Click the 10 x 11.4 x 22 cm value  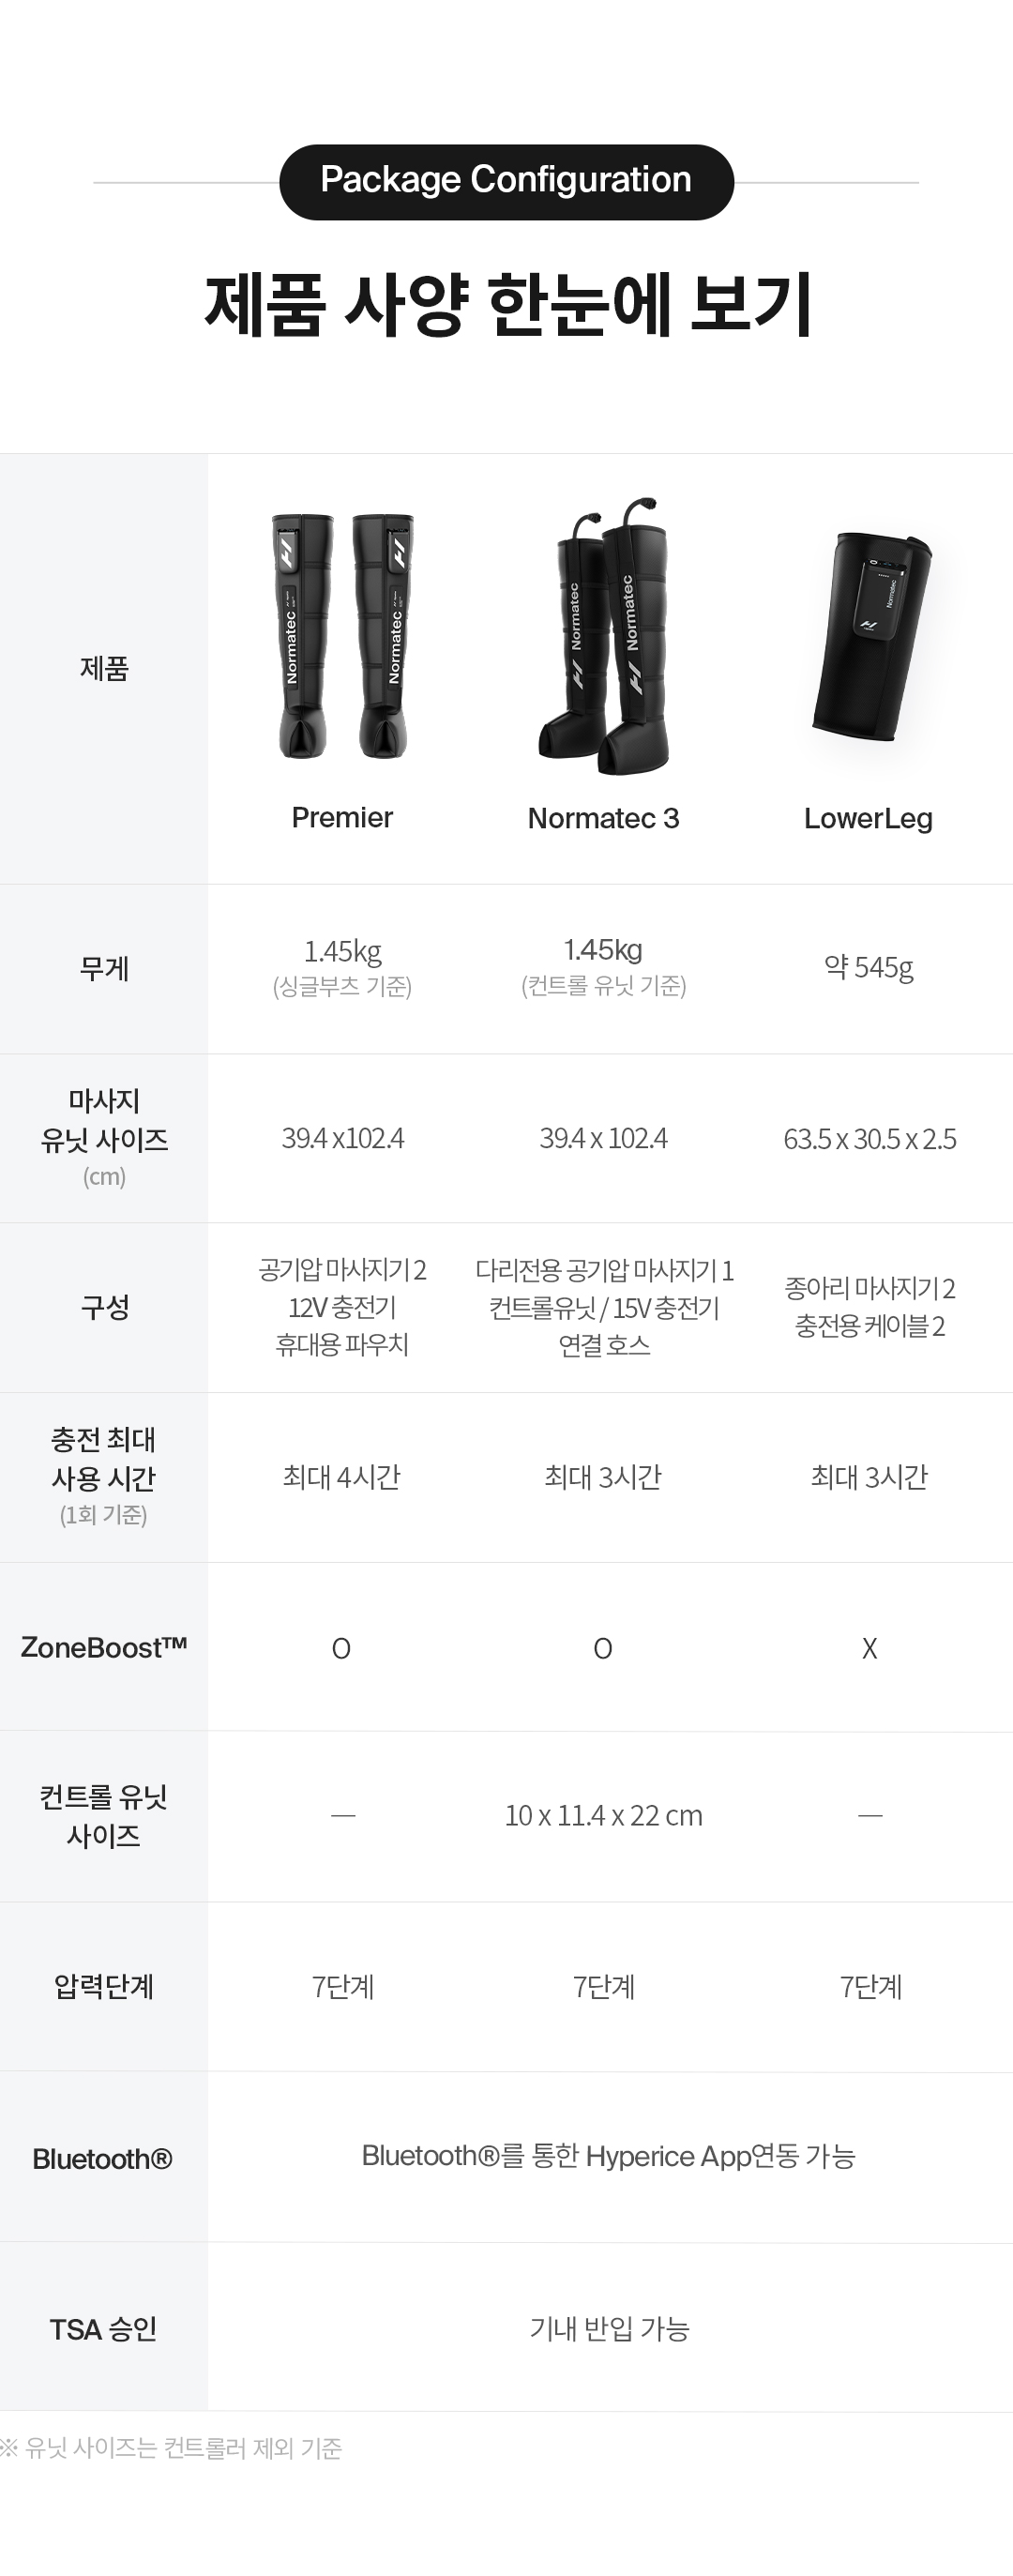click(x=603, y=1816)
